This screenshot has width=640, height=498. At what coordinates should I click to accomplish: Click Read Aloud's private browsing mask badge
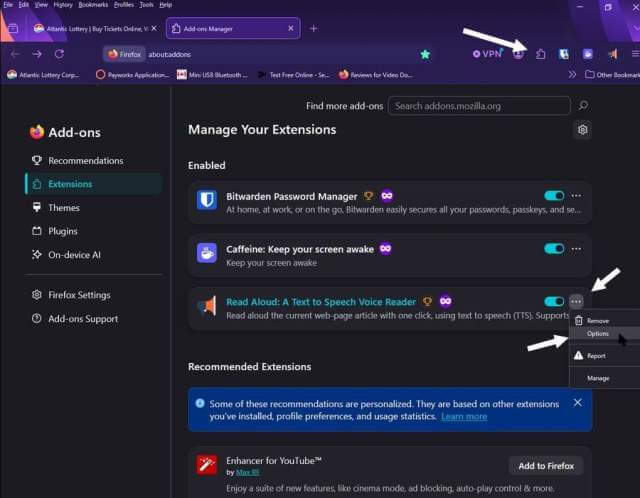(x=446, y=301)
